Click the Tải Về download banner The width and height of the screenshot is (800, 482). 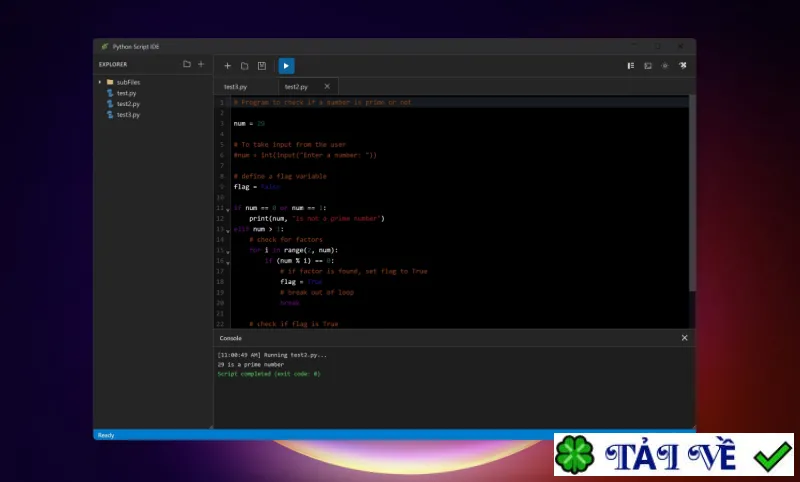click(x=674, y=454)
